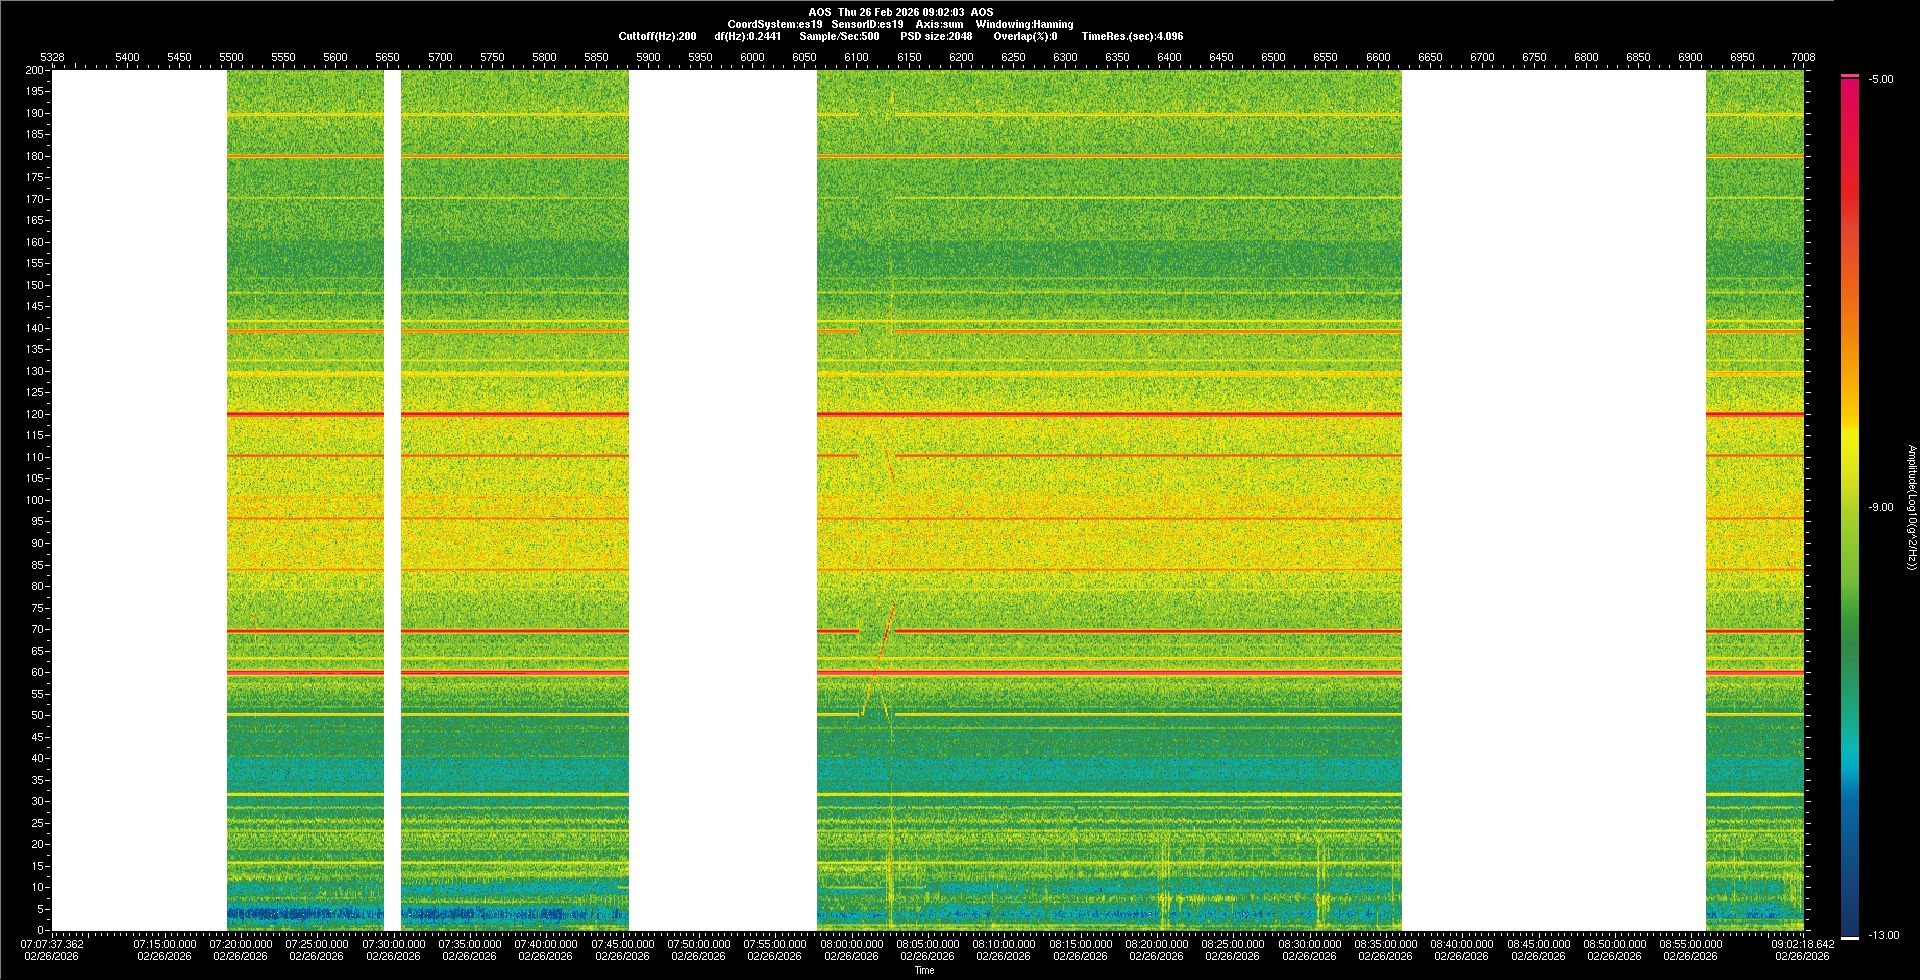
Task: Click the 120 Hz frequency axis label
Action: pyautogui.click(x=35, y=414)
